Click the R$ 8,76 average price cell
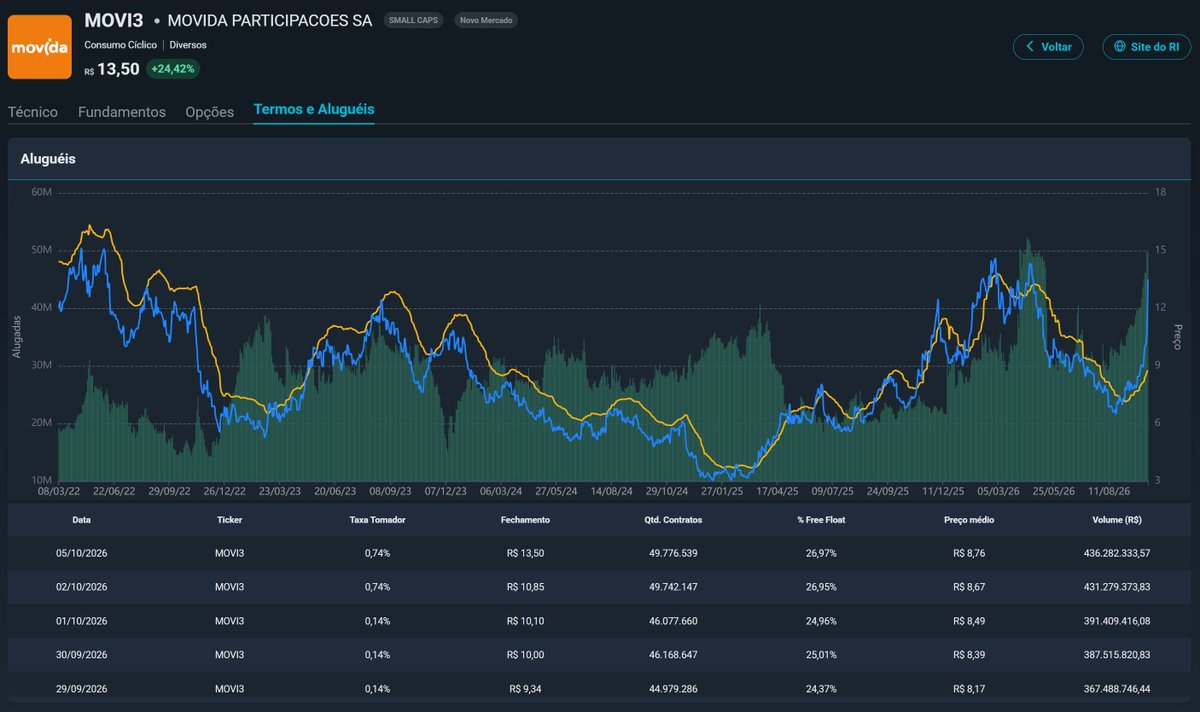This screenshot has height=712, width=1200. [x=969, y=553]
